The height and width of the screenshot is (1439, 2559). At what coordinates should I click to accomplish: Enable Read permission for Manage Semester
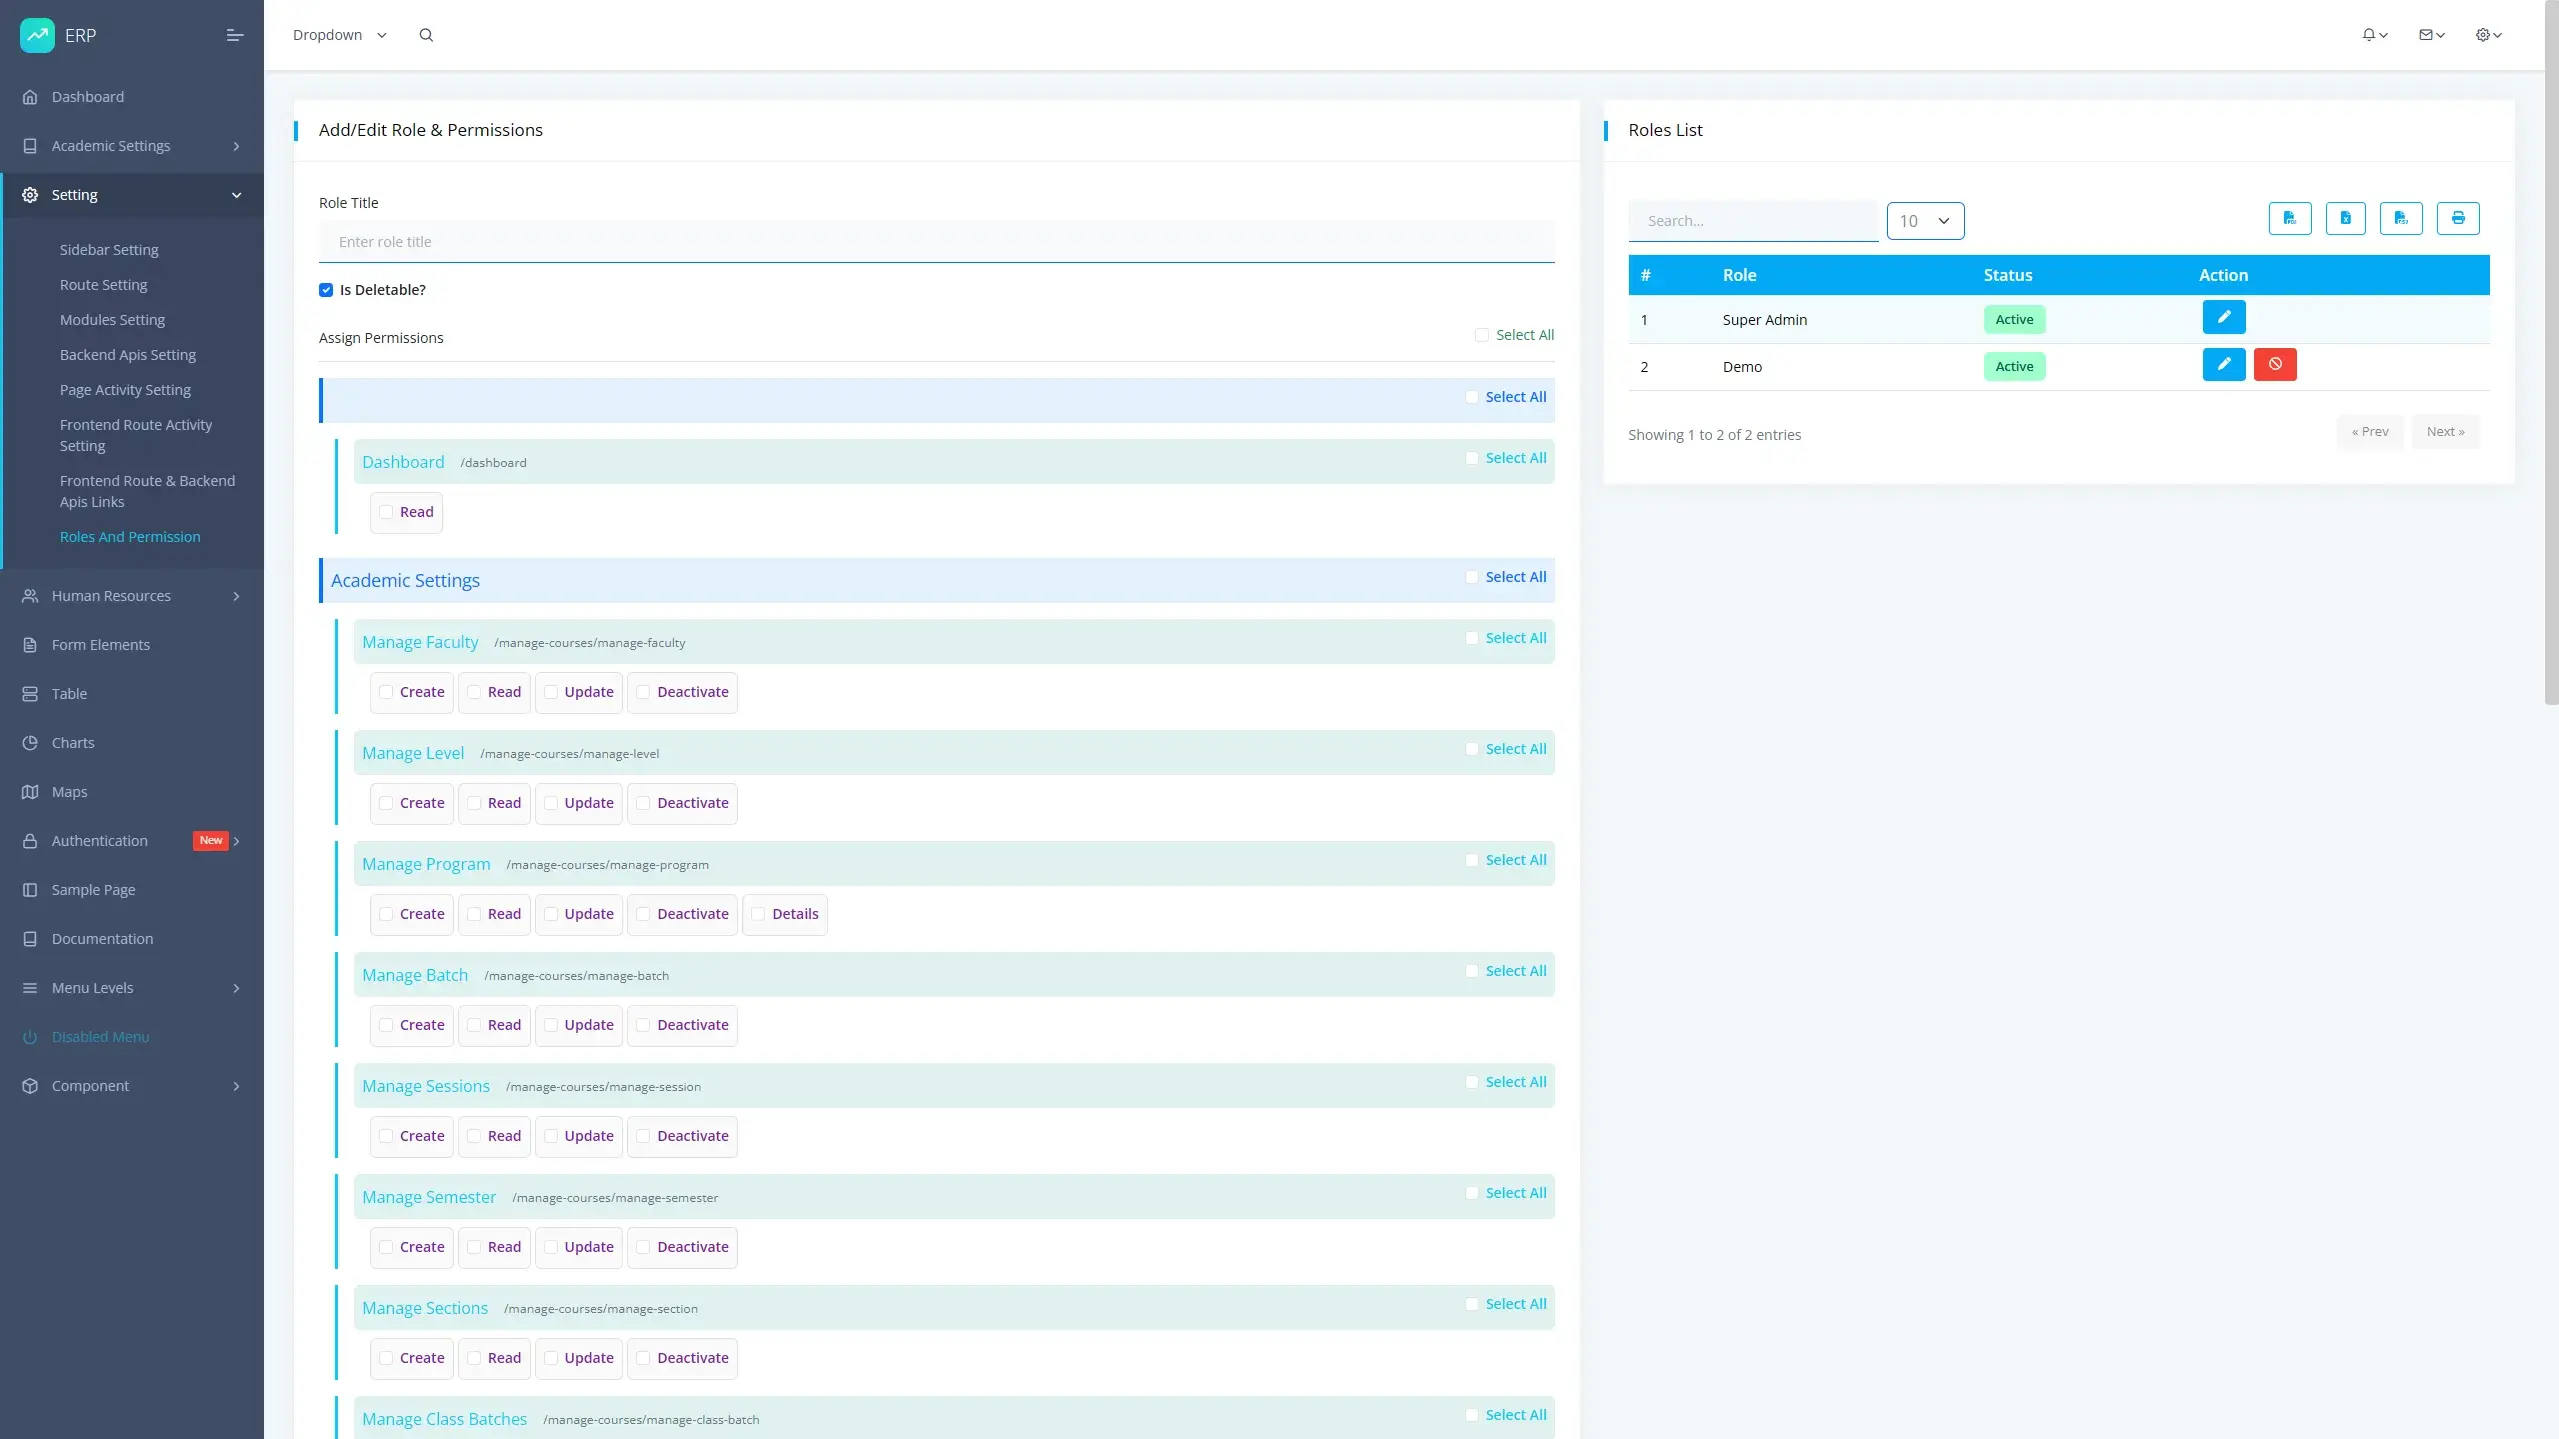coord(474,1247)
